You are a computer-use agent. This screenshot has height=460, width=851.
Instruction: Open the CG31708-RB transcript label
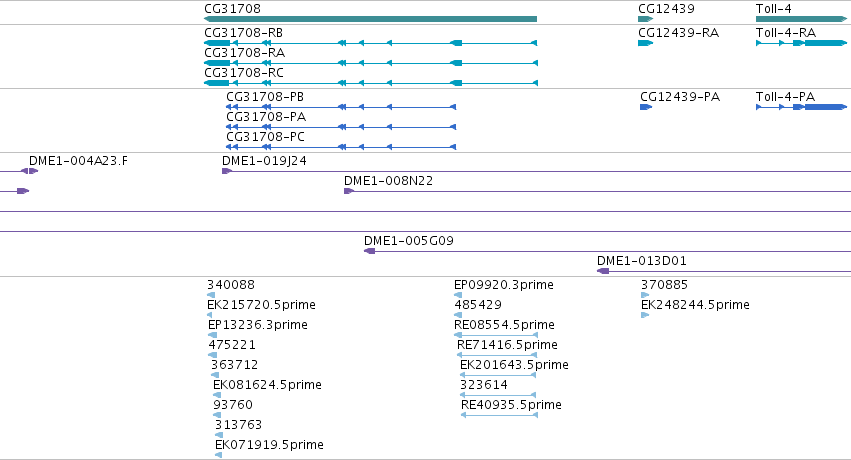click(x=243, y=33)
